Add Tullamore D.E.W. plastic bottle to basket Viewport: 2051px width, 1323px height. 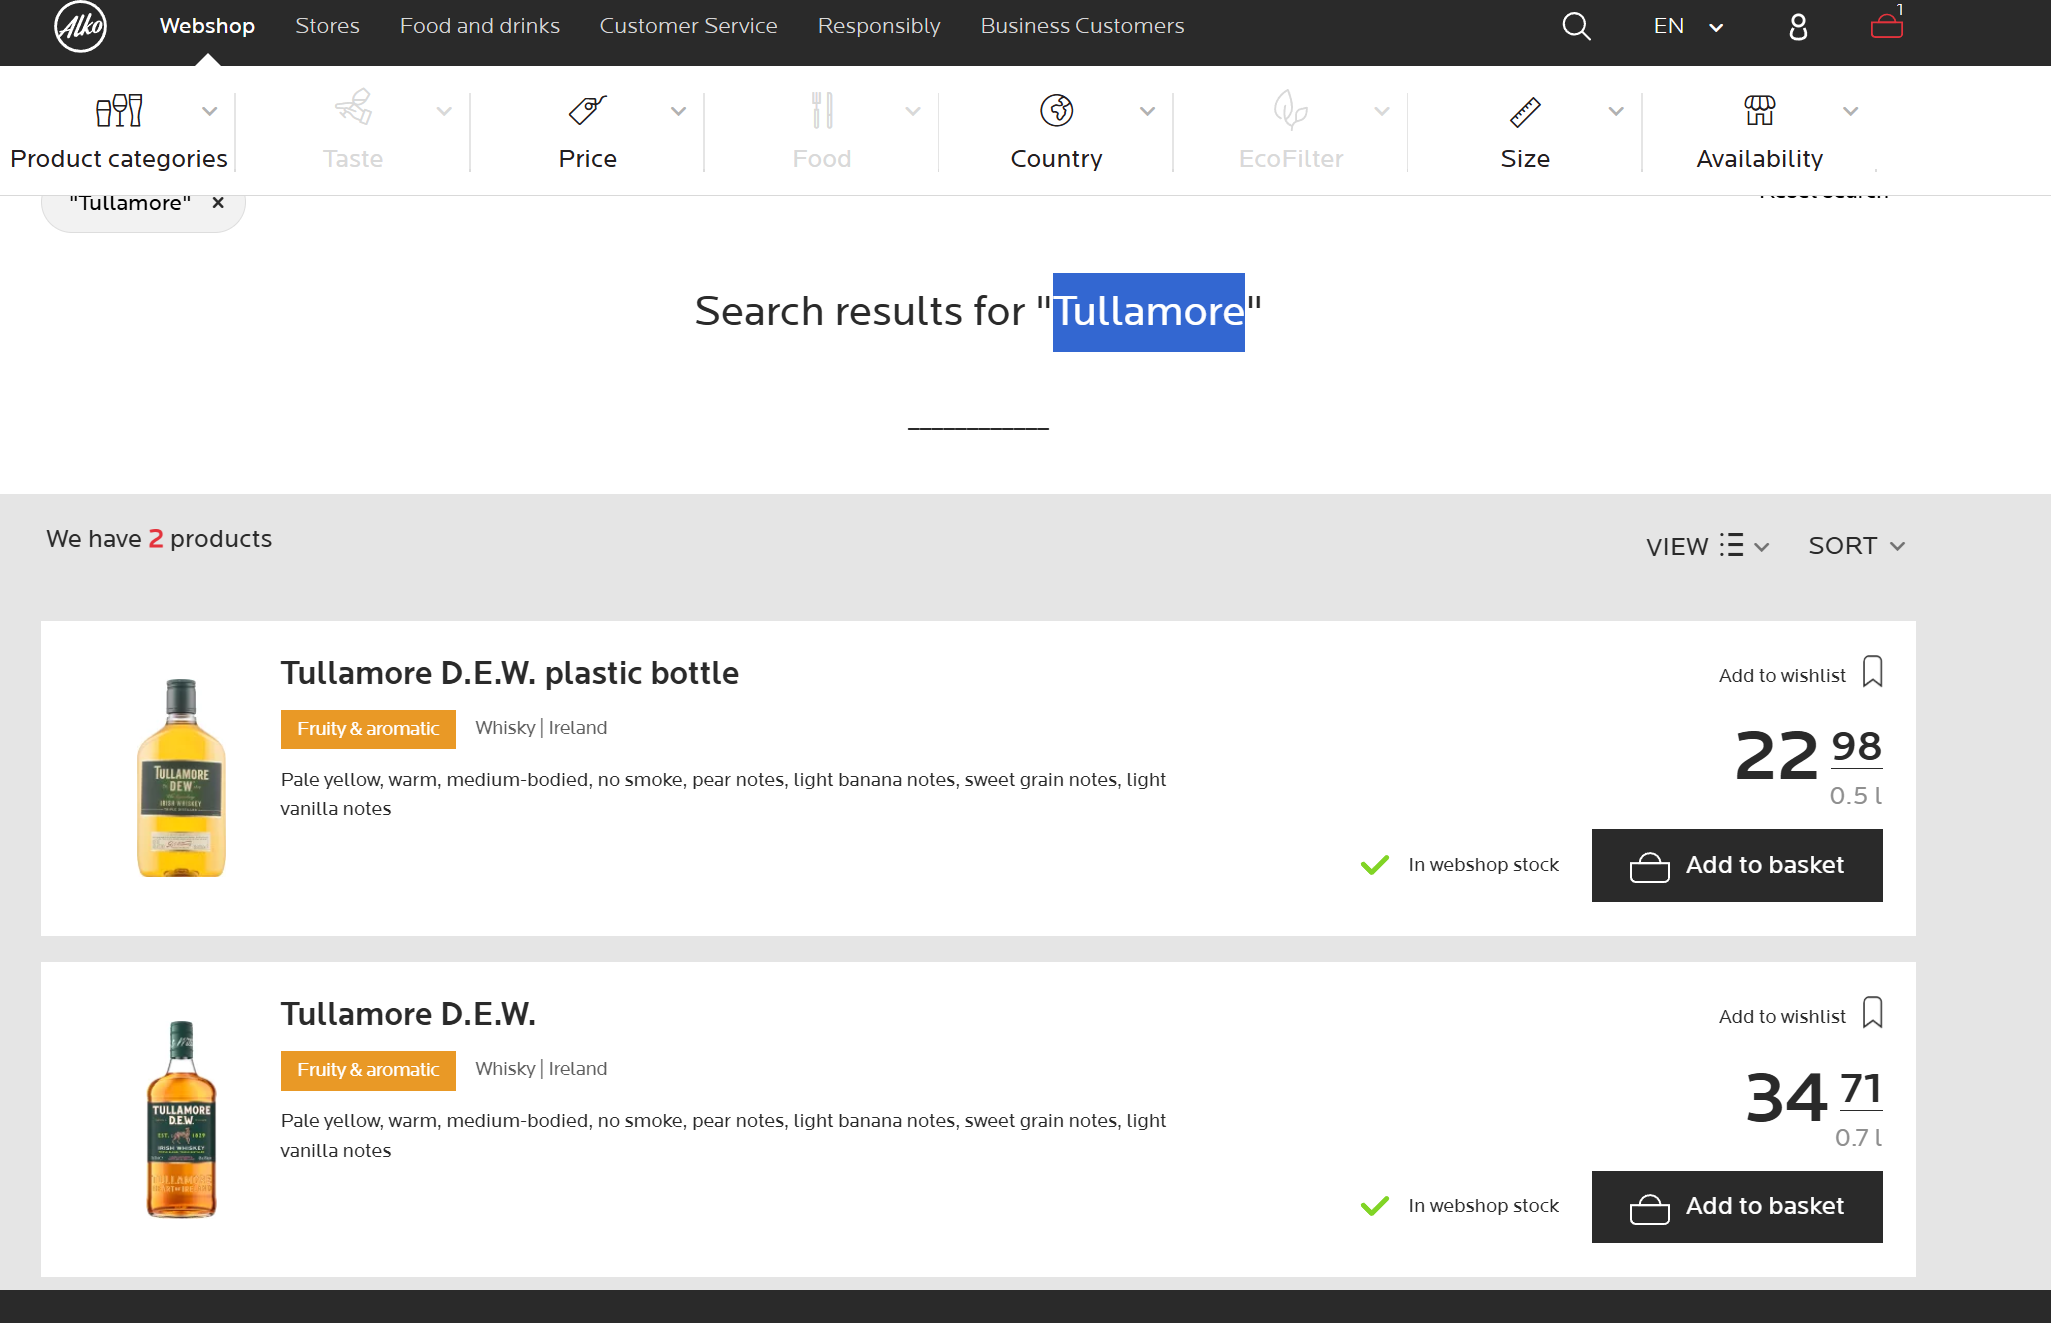(x=1736, y=865)
